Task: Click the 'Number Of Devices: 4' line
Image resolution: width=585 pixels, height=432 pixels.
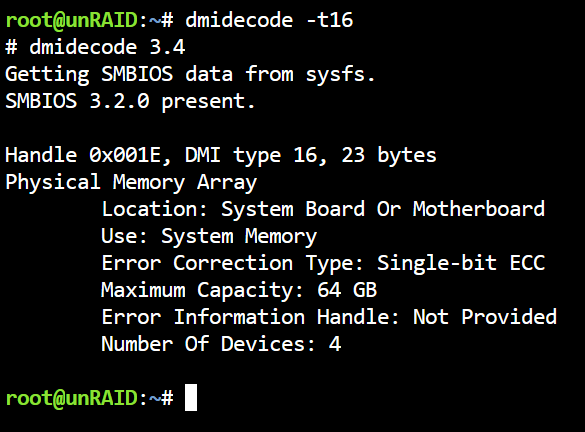Action: [221, 344]
